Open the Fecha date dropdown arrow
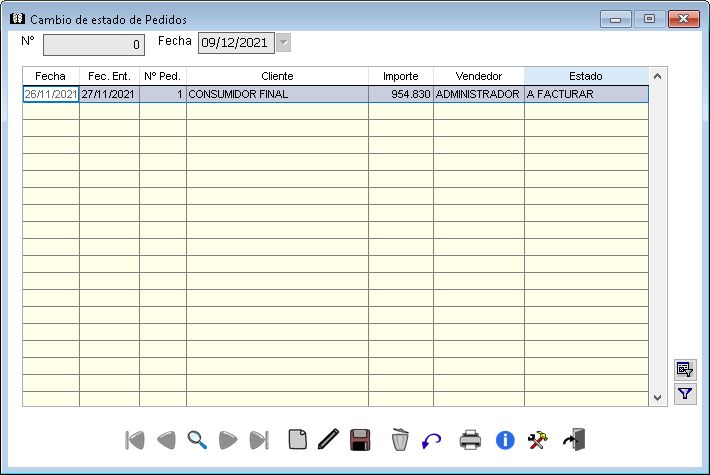710x475 pixels. [x=283, y=43]
